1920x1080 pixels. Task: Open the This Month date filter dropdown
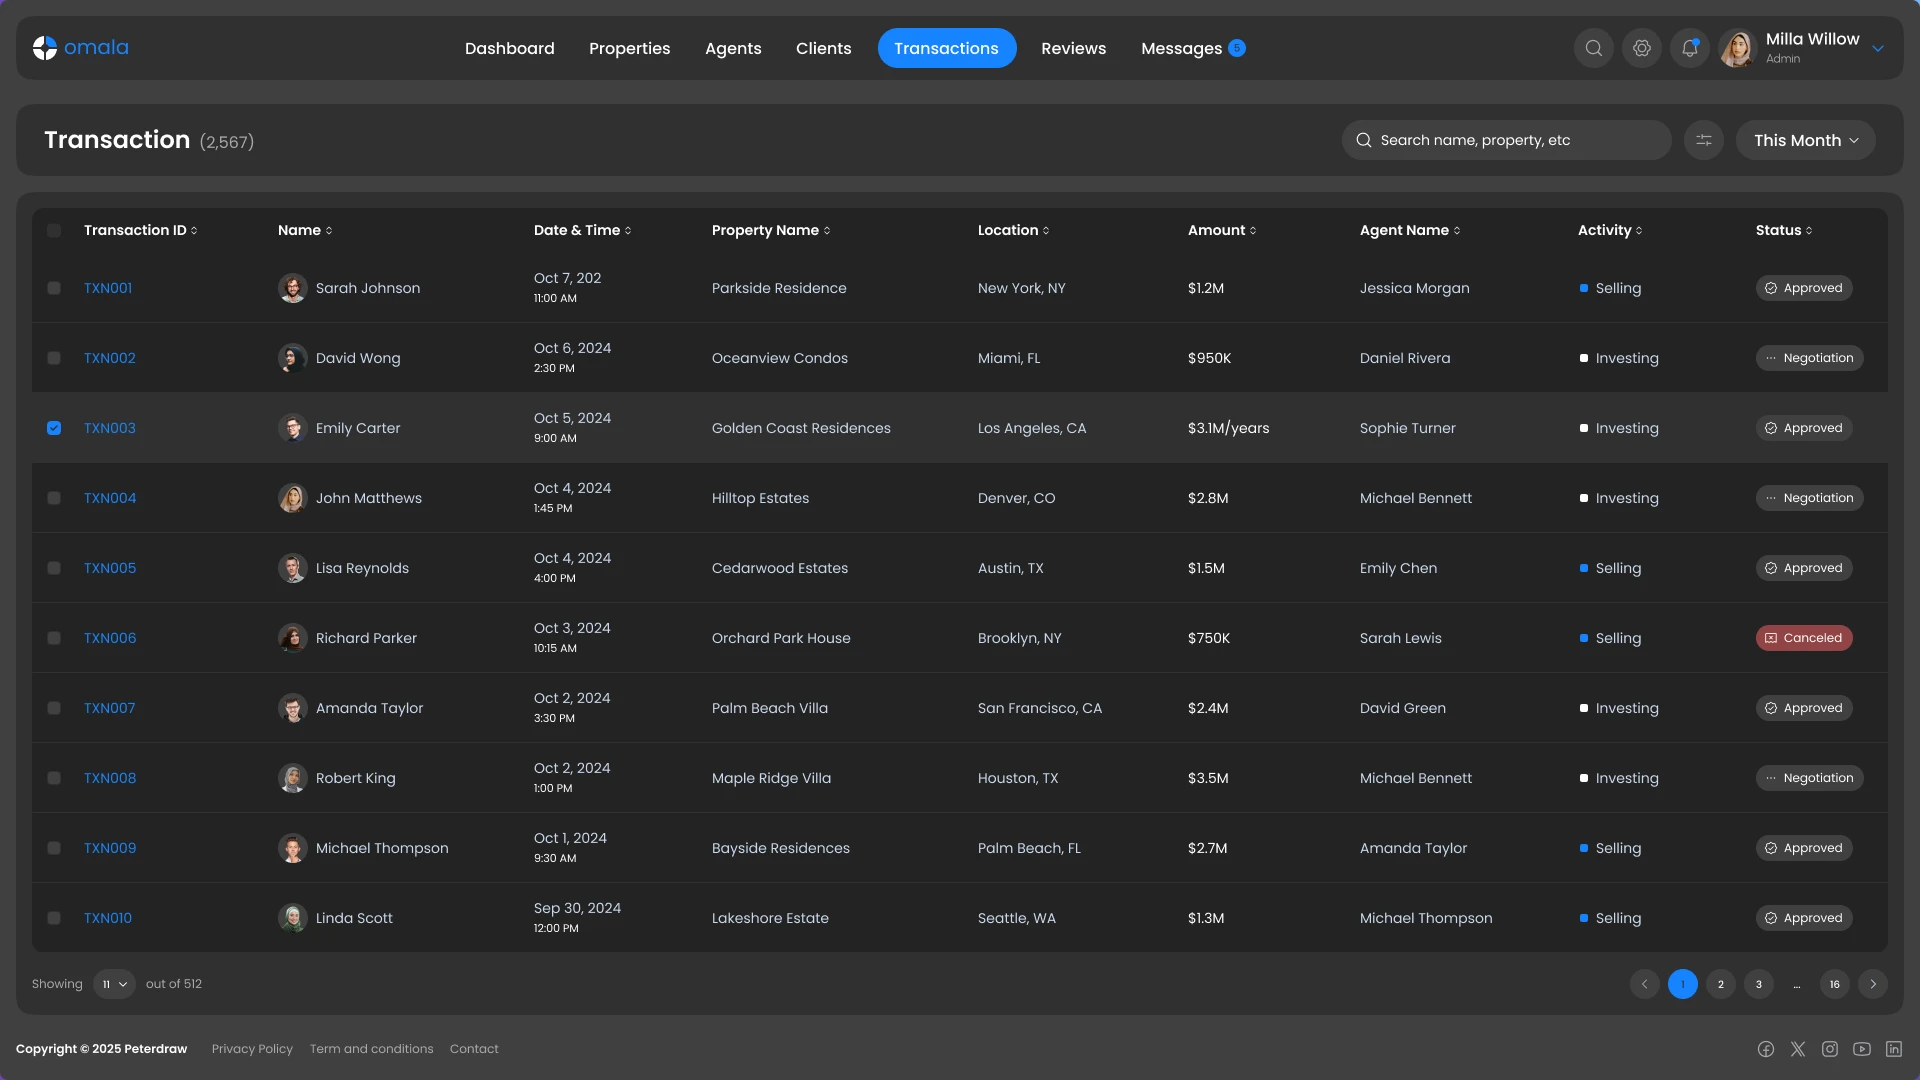point(1805,140)
